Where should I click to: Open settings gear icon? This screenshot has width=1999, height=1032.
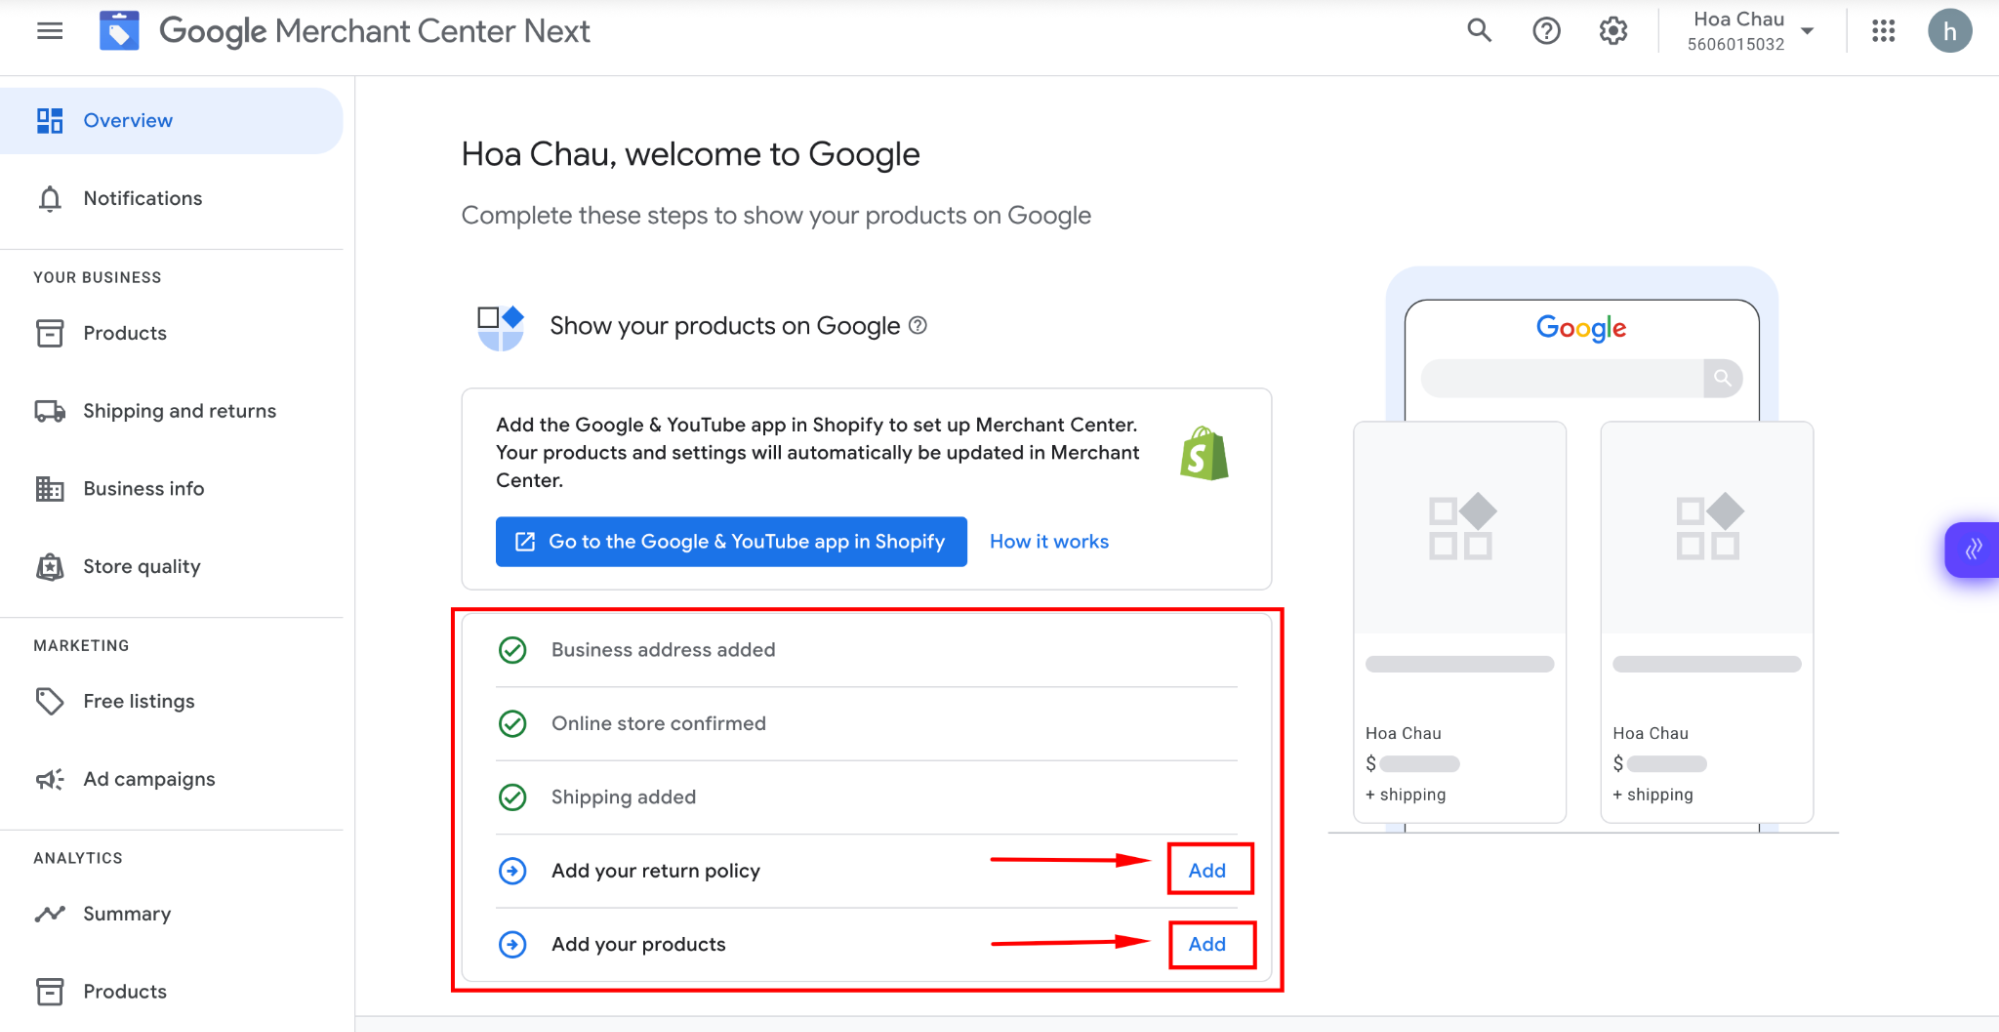click(x=1613, y=31)
